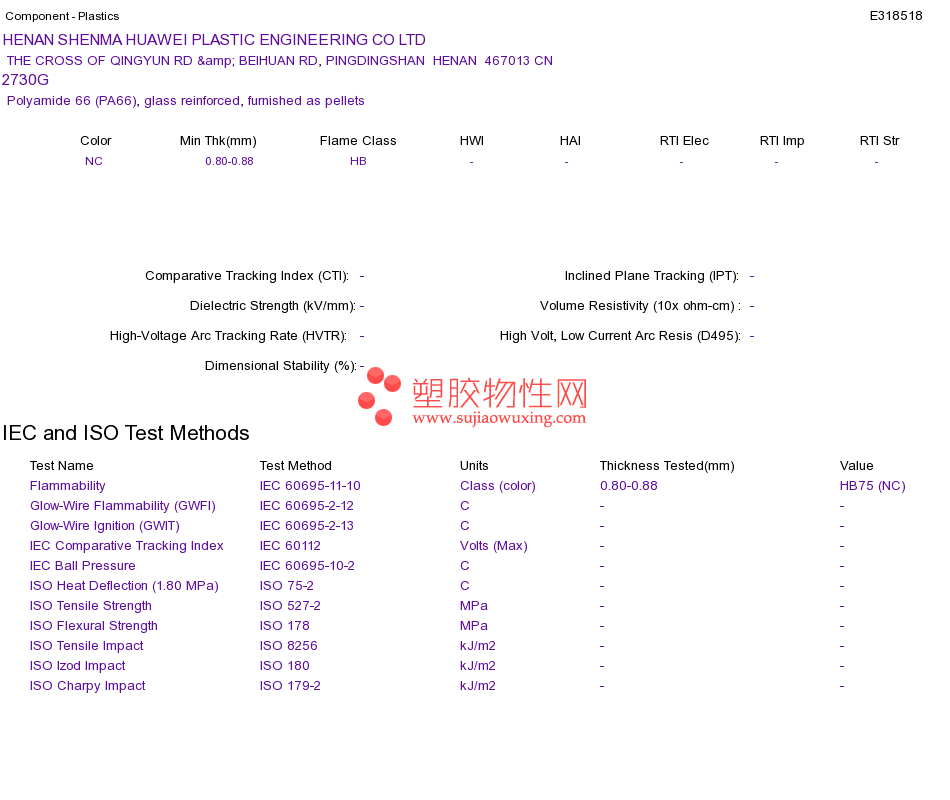Click test method ISO 179-2
Image resolution: width=950 pixels, height=800 pixels.
[290, 685]
